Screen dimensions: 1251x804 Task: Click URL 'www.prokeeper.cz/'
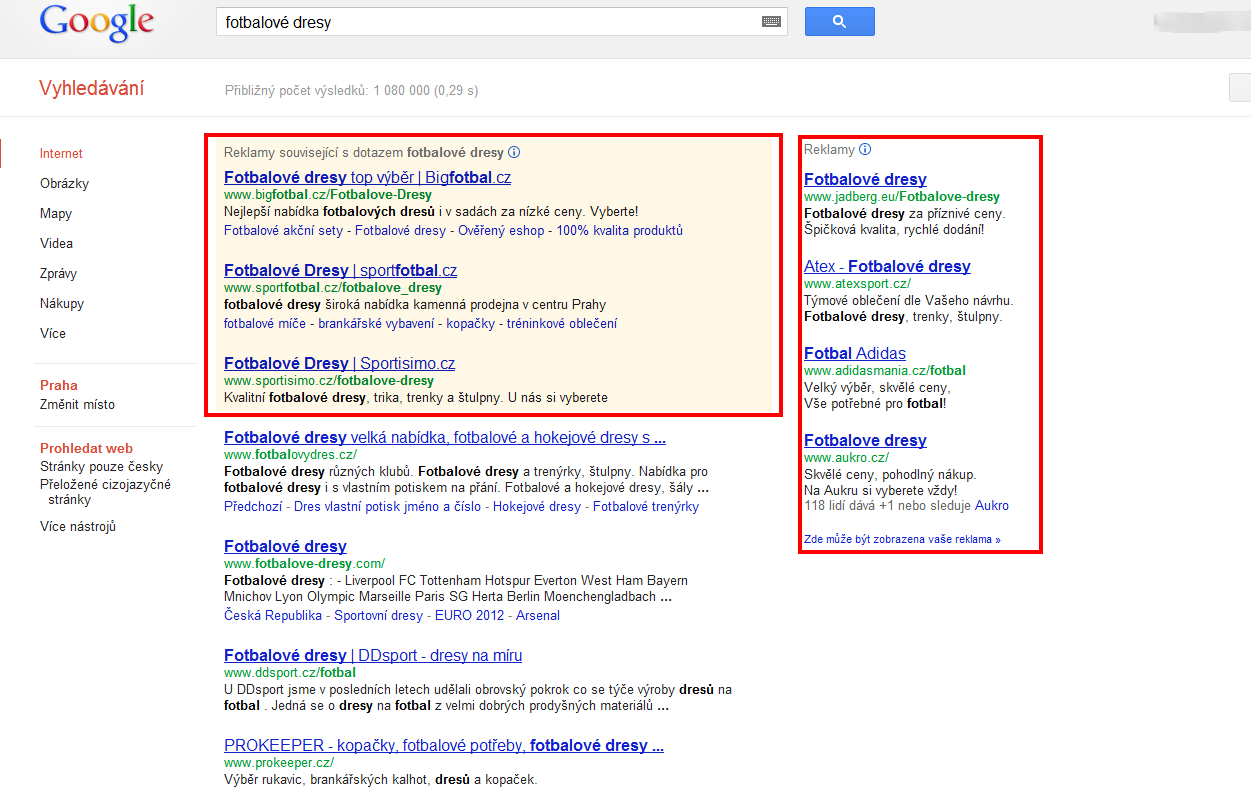coord(279,763)
